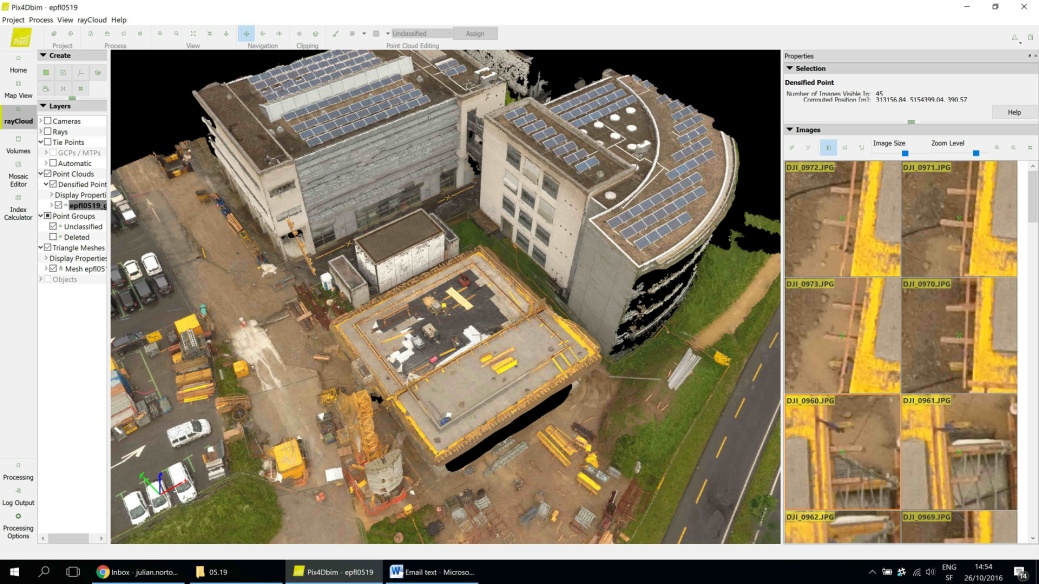This screenshot has height=584, width=1039.
Task: Collapse the Triangle Meshes tree node
Action: click(x=41, y=248)
